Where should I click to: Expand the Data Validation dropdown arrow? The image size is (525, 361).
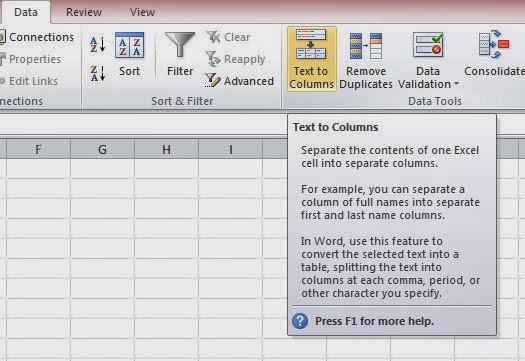click(x=456, y=84)
